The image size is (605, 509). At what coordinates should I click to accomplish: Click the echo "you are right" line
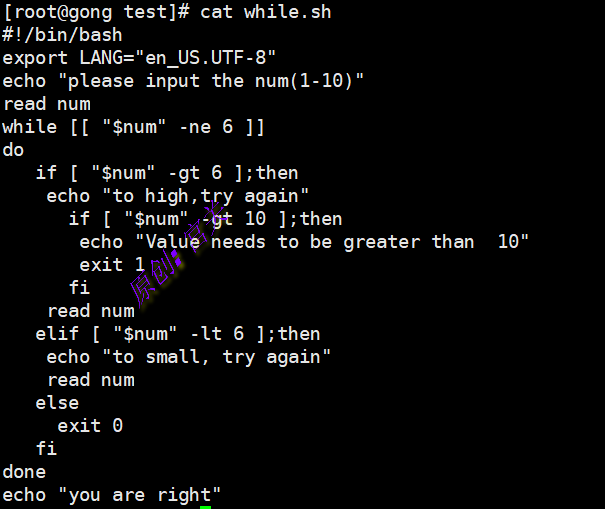point(112,495)
